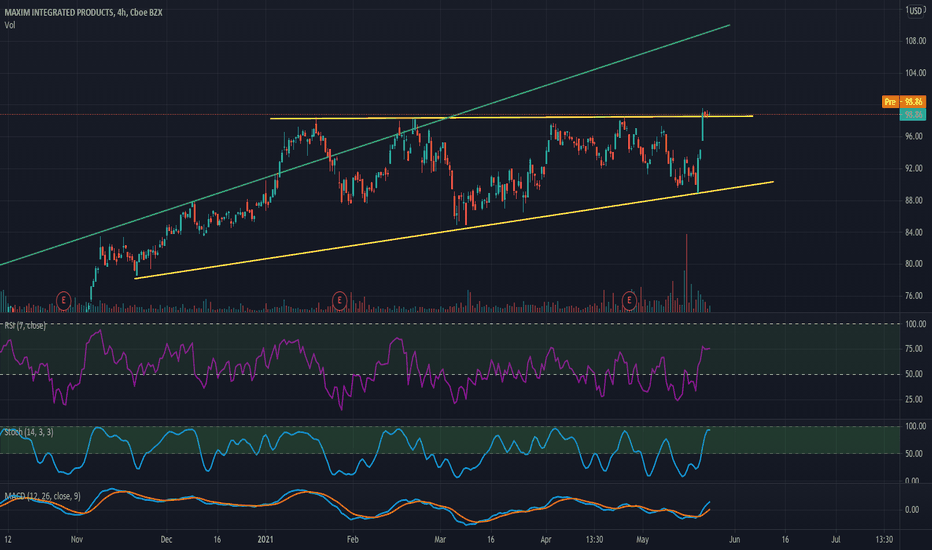Click the May label on time axis
The width and height of the screenshot is (932, 550).
pos(642,539)
